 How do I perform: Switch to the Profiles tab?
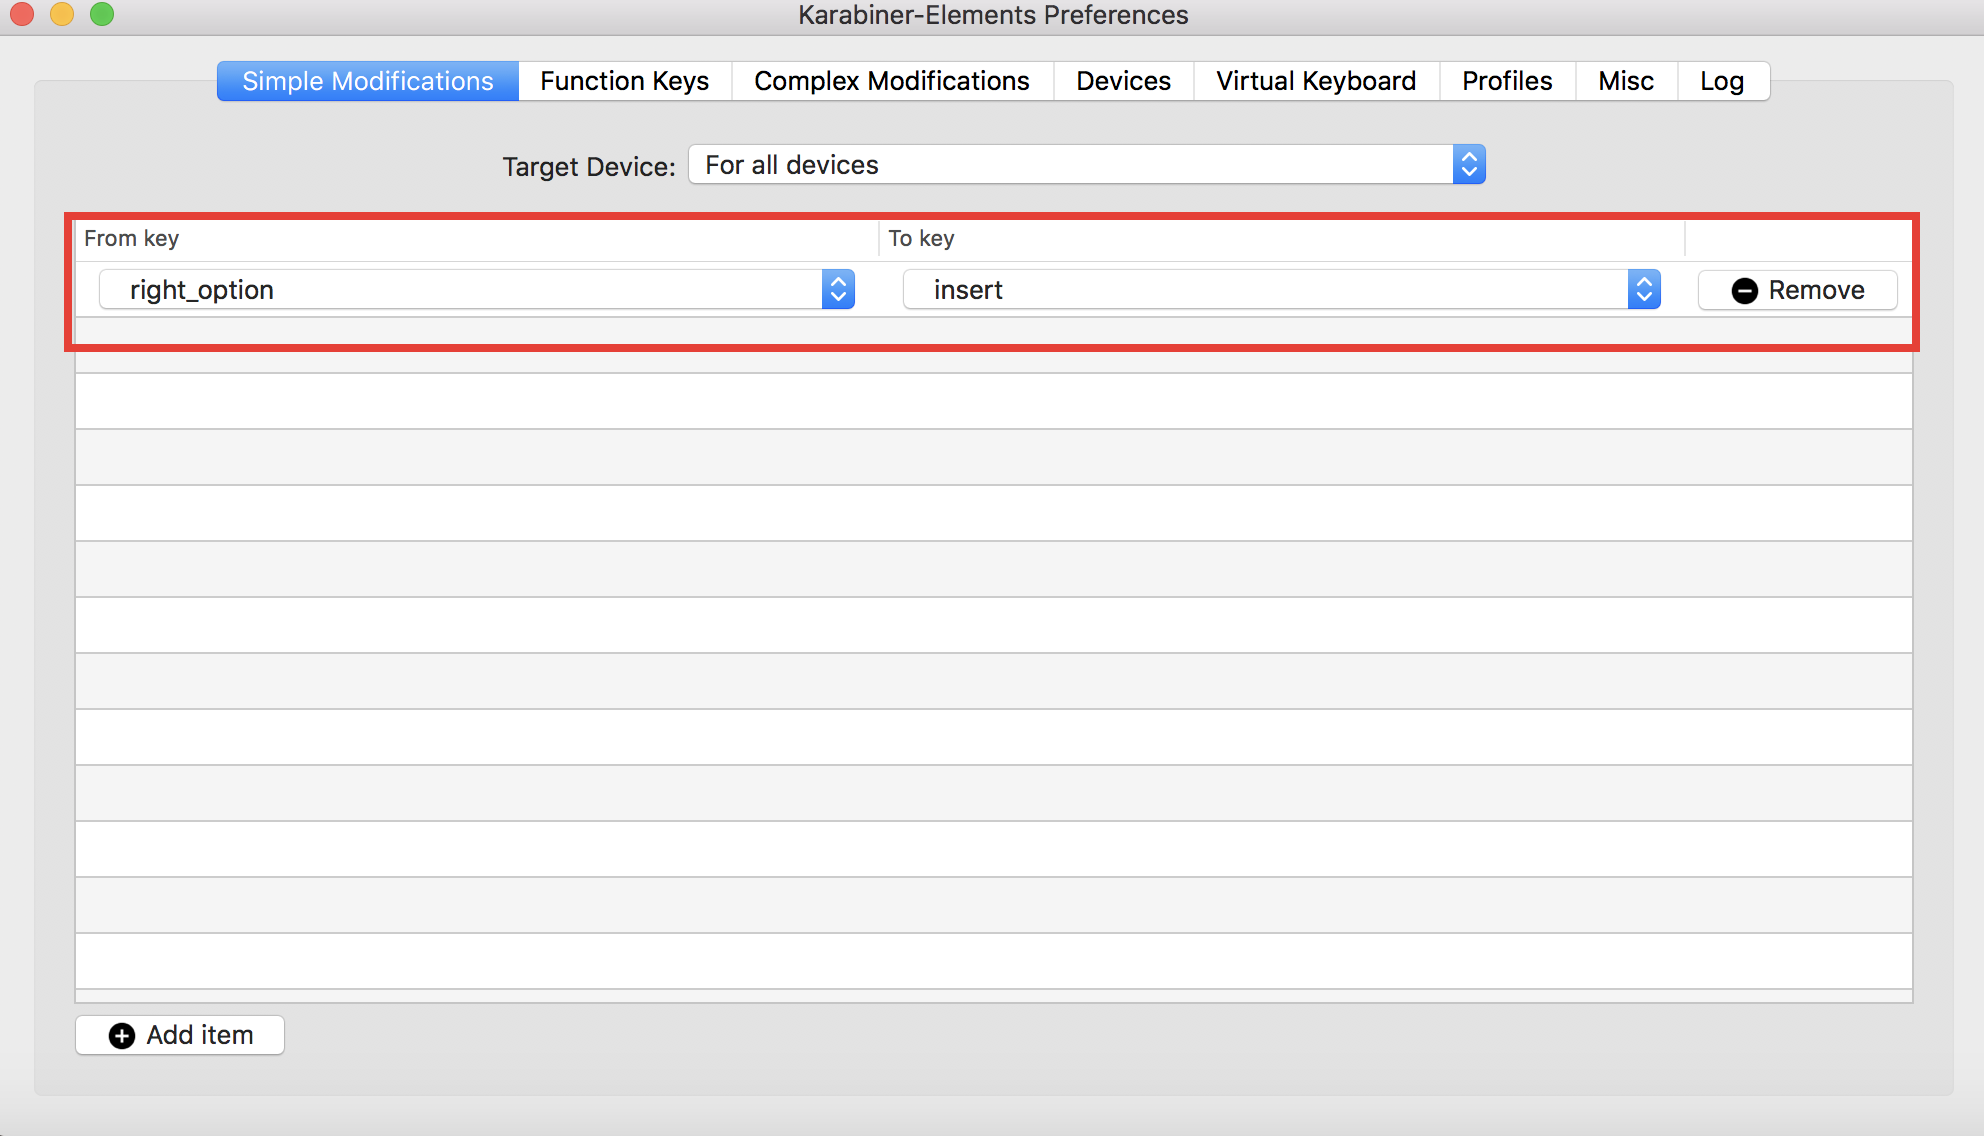(x=1507, y=81)
